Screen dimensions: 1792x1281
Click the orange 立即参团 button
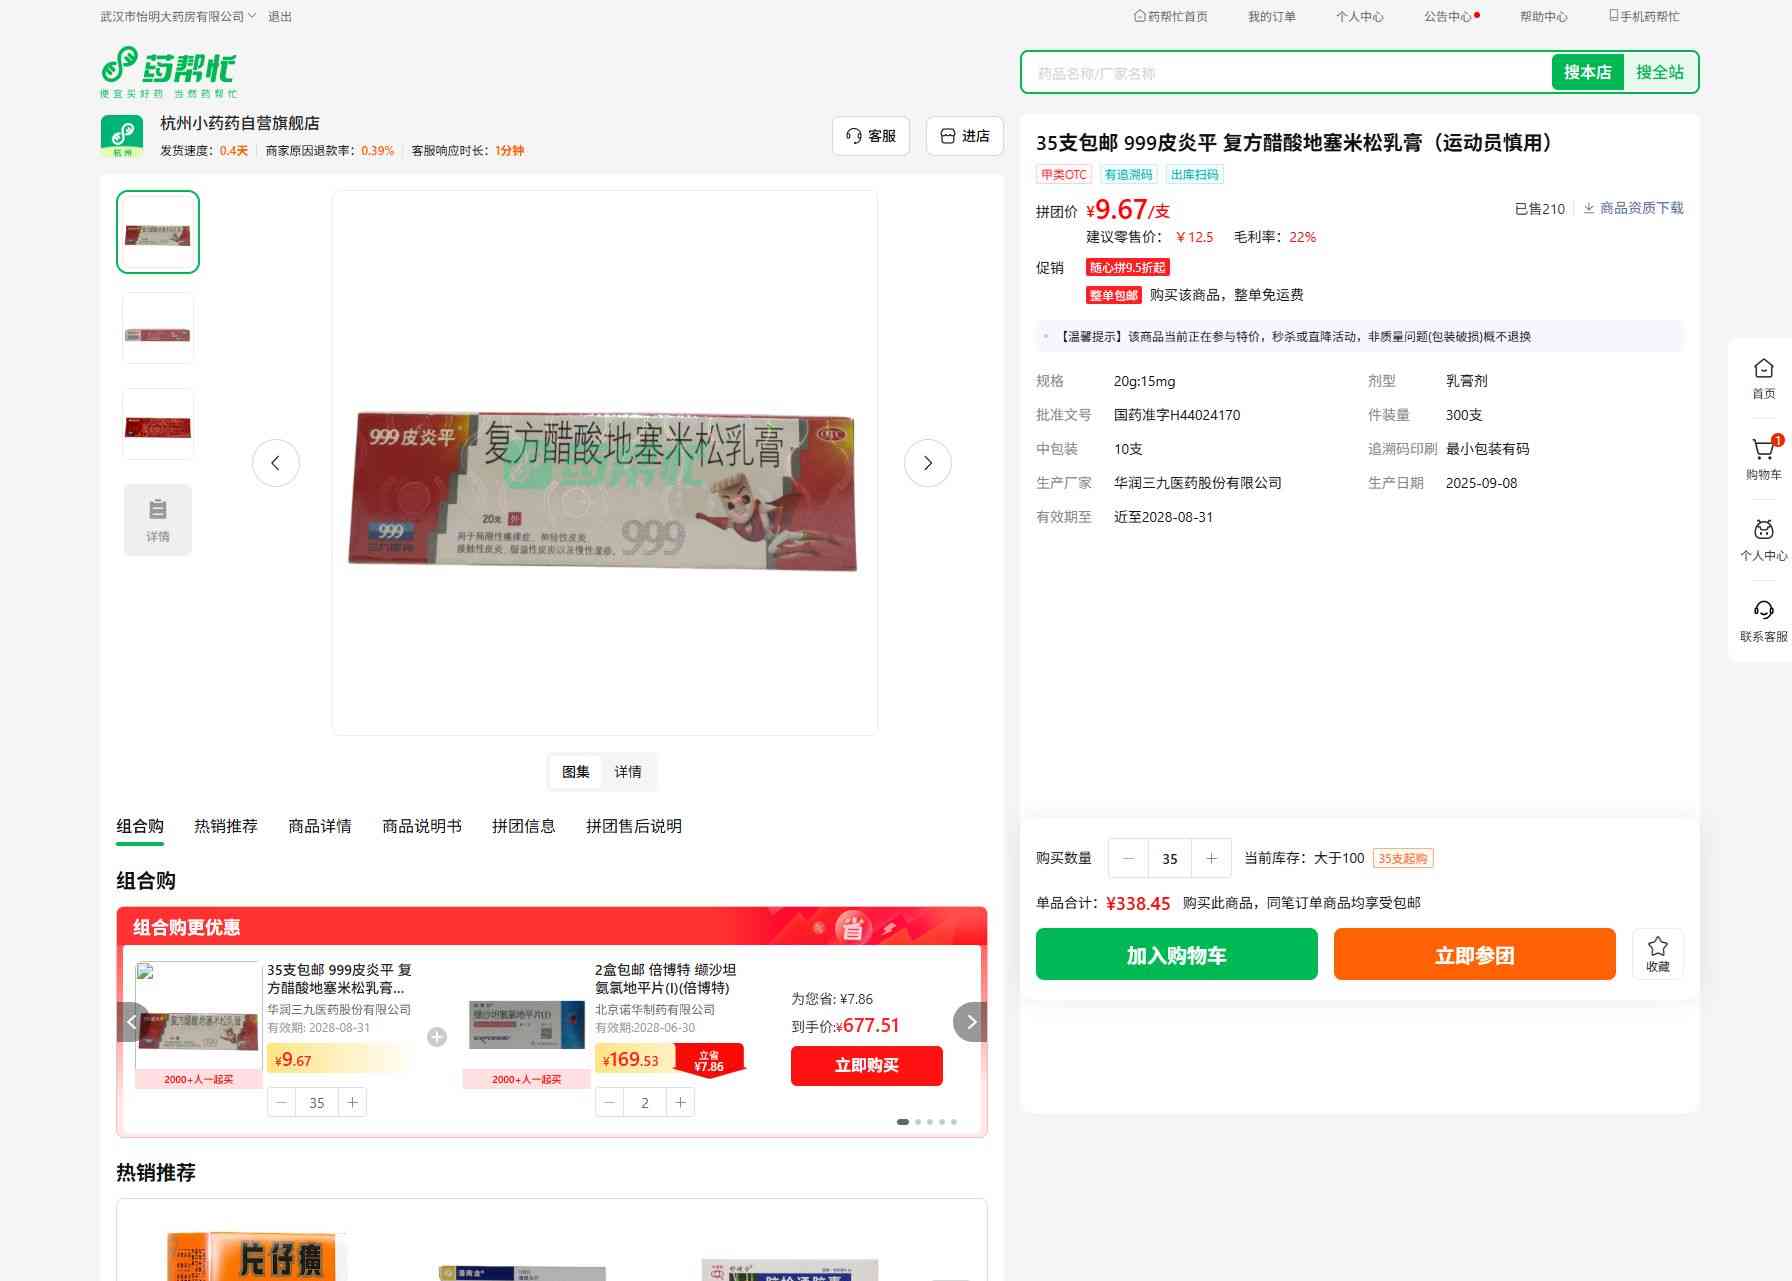pyautogui.click(x=1474, y=954)
